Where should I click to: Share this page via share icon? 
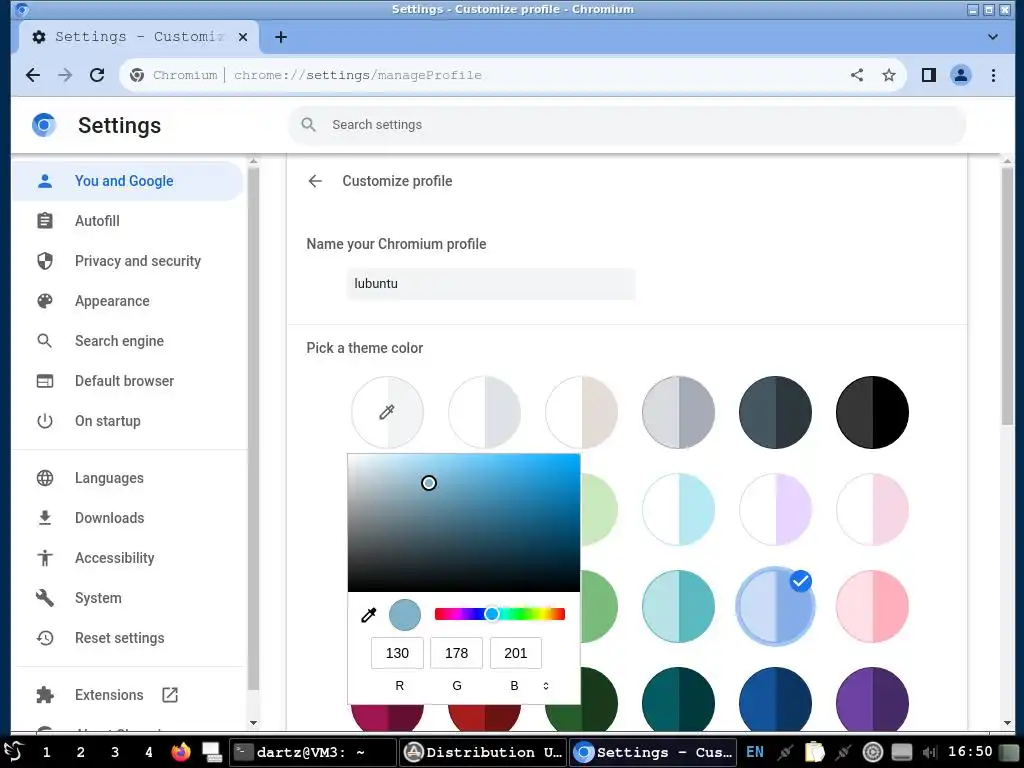tap(857, 75)
